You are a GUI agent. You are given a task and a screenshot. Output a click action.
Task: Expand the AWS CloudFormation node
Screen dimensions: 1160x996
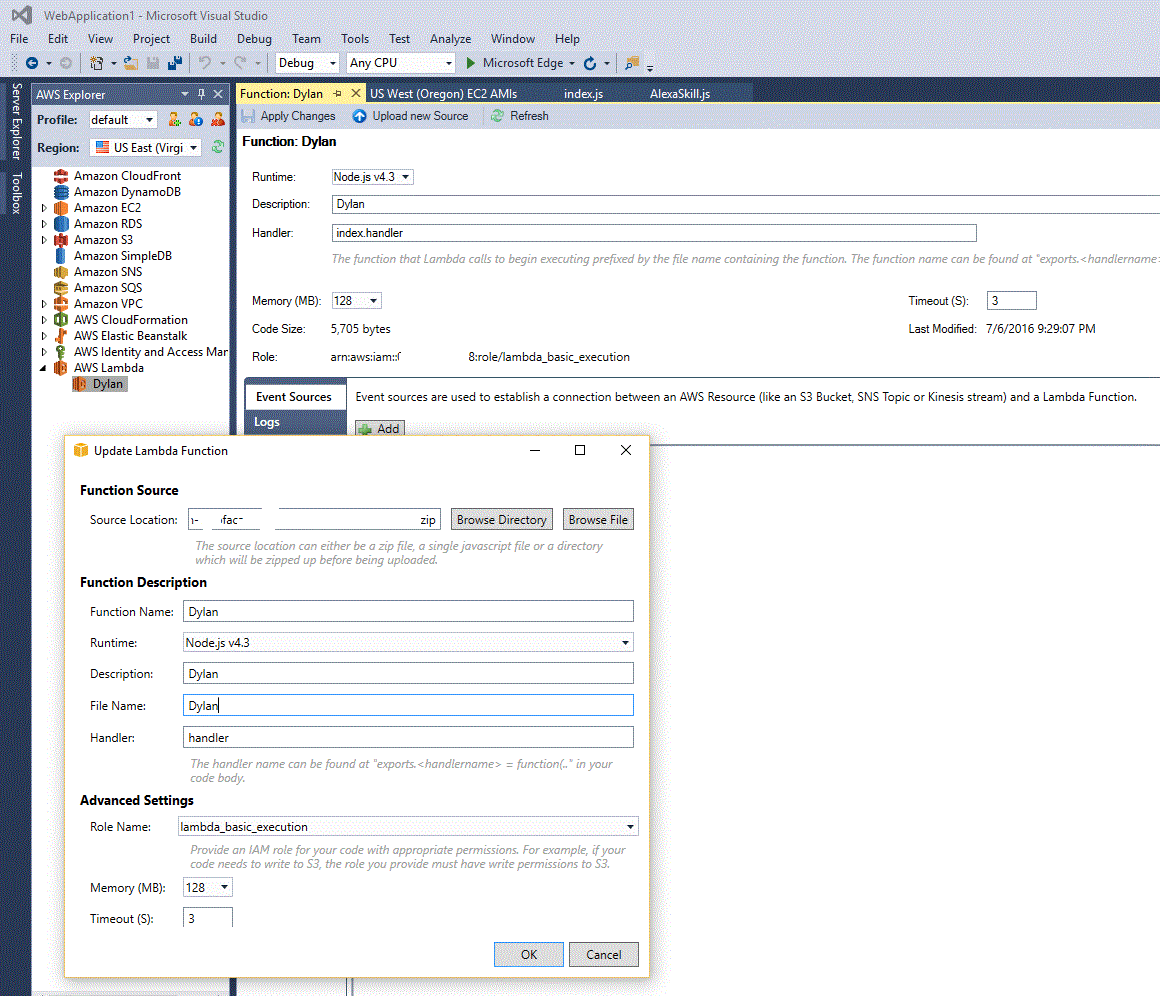coord(44,320)
